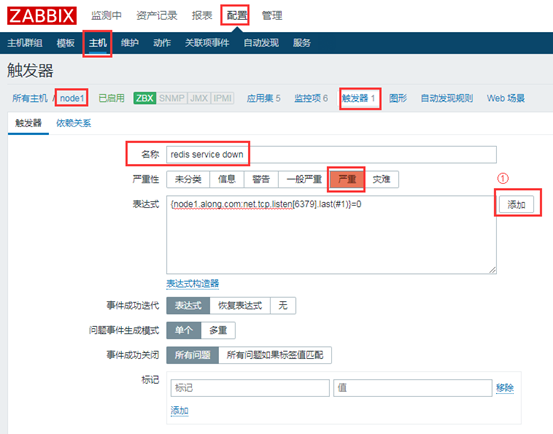The height and width of the screenshot is (434, 553).
Task: Open the 报表 top menu
Action: tap(202, 16)
